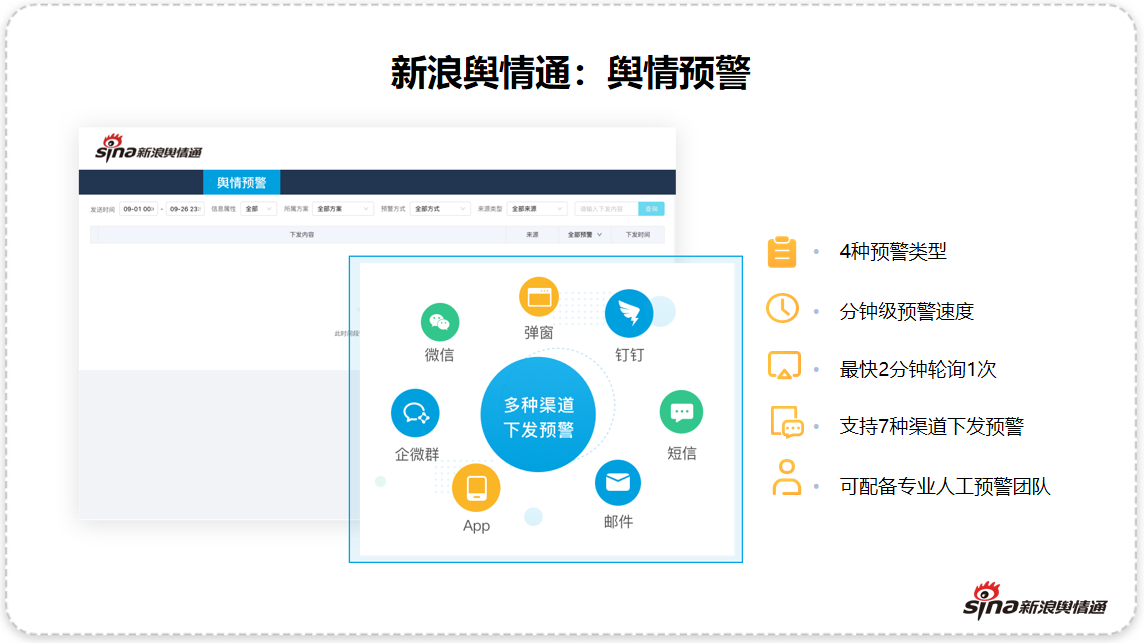
Task: Open the 预警方式 dropdown
Action: pyautogui.click(x=439, y=209)
